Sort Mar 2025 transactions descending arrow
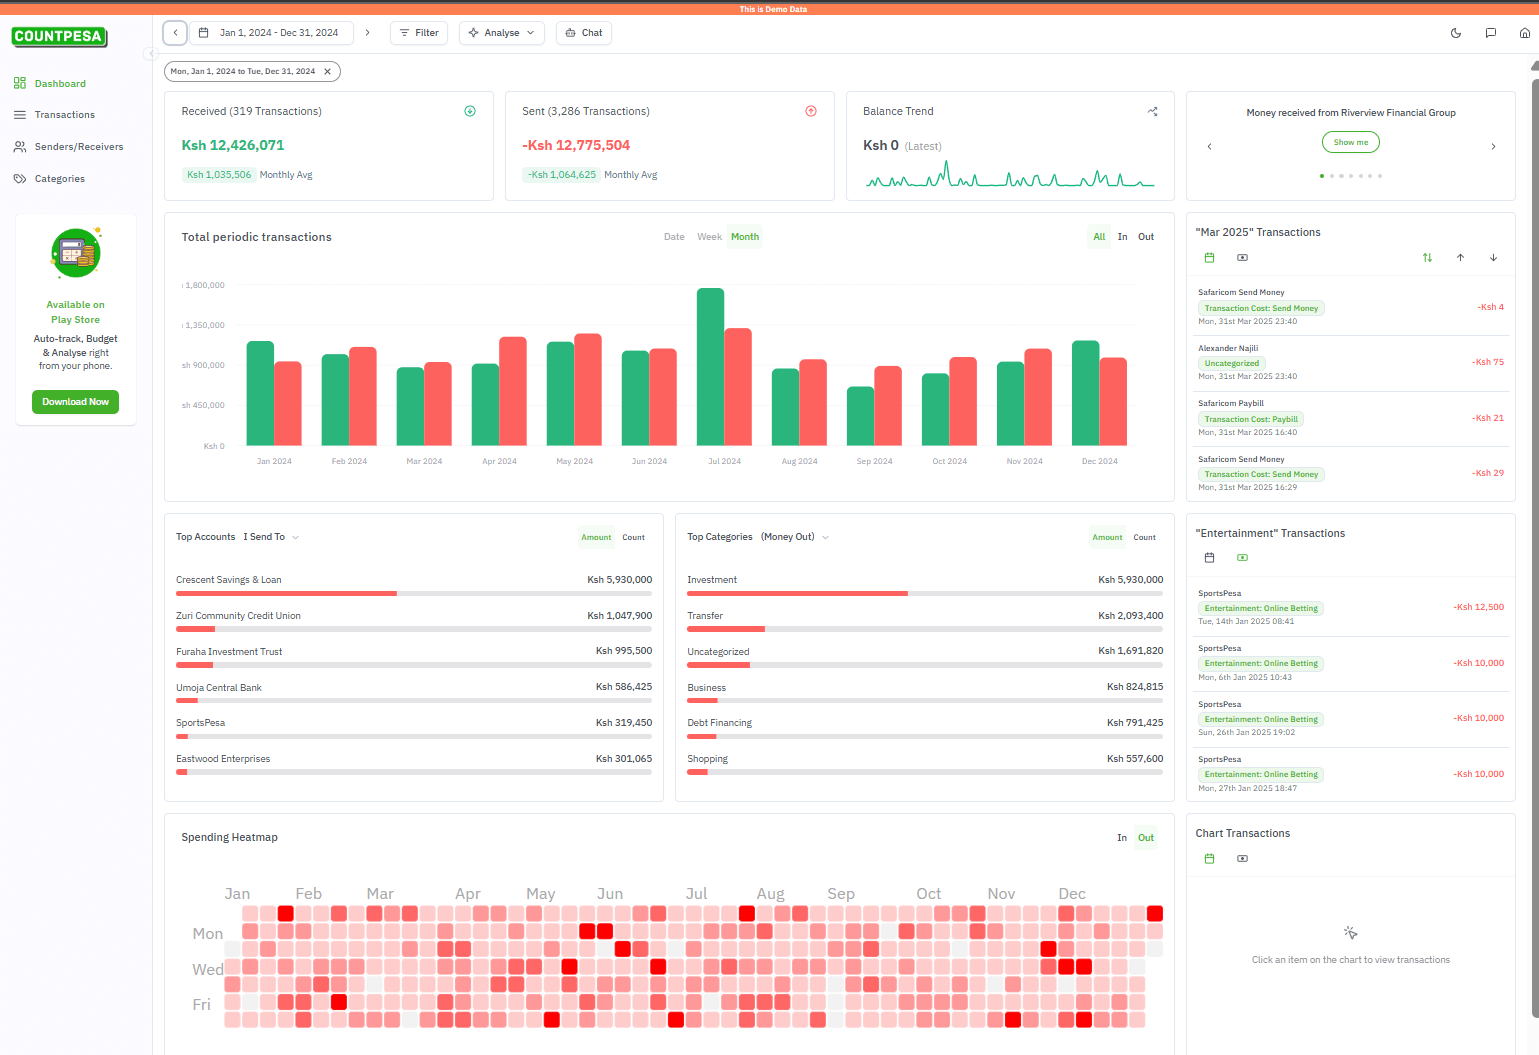 (x=1493, y=258)
